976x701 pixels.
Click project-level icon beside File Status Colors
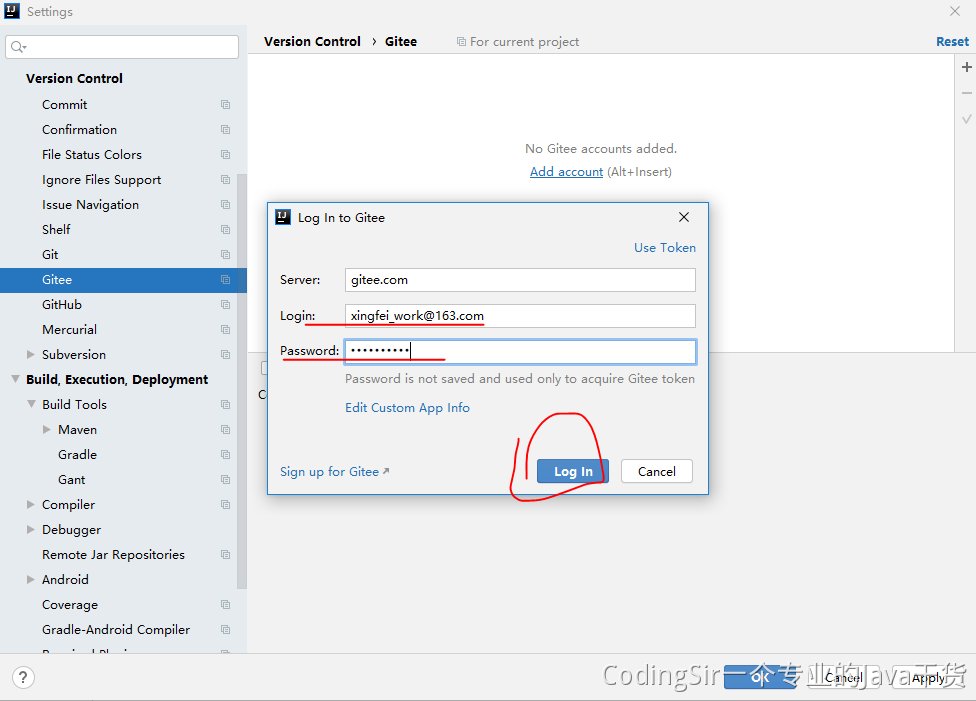tap(225, 154)
